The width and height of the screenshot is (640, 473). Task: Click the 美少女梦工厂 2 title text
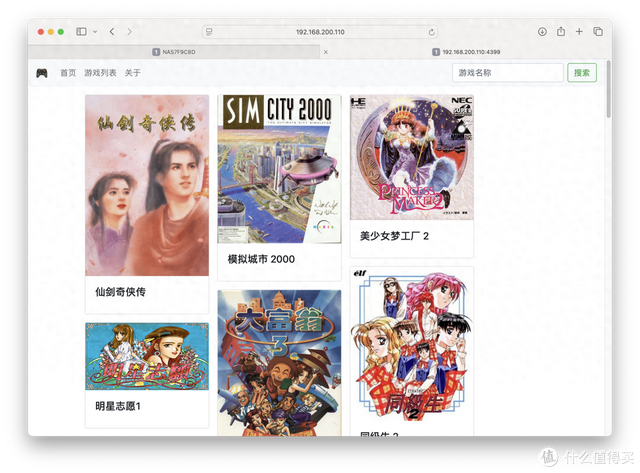394,236
